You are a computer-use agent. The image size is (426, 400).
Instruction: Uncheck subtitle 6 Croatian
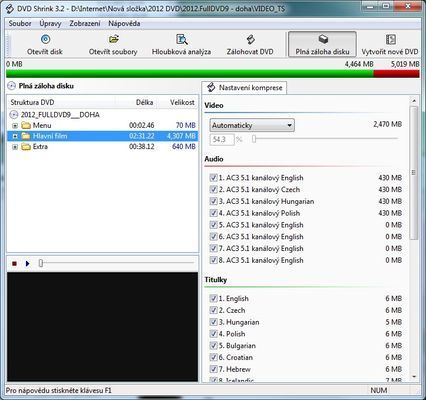[213, 357]
